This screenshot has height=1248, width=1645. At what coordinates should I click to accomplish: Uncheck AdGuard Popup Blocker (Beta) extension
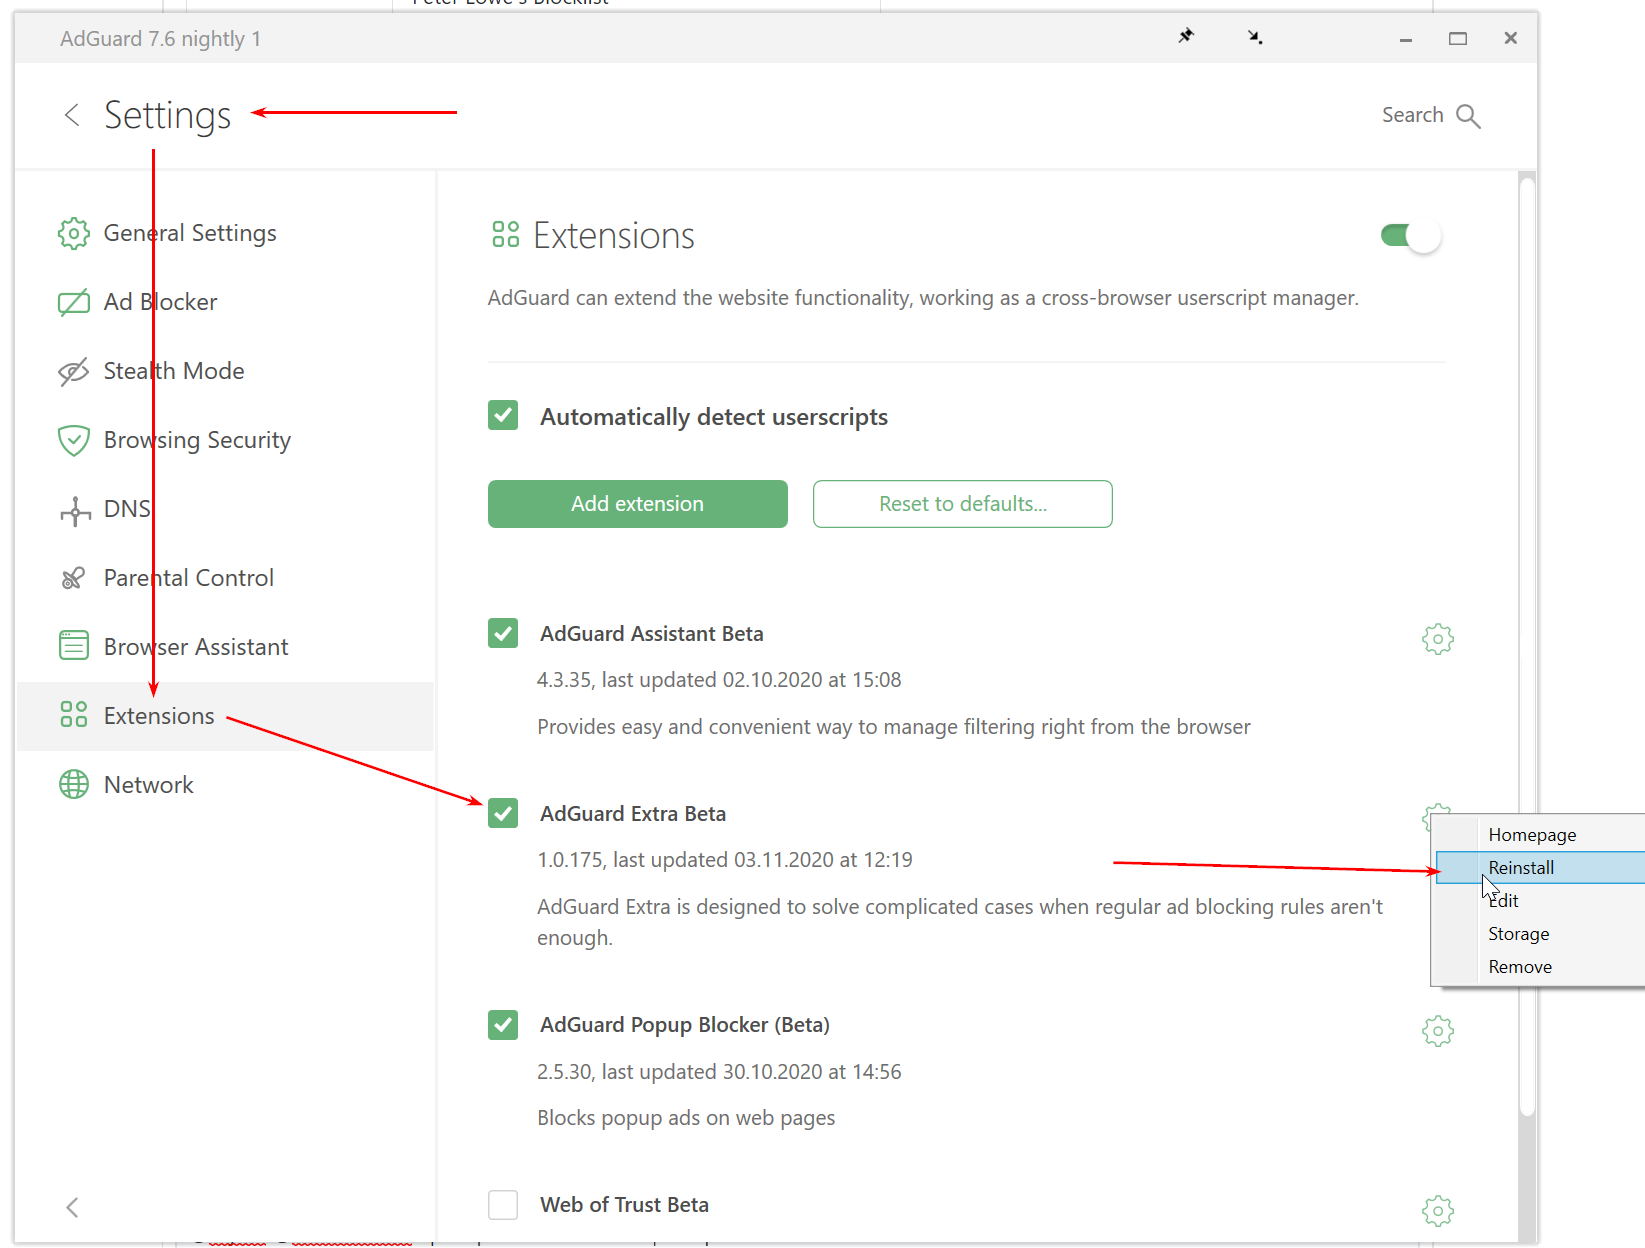(x=503, y=1025)
